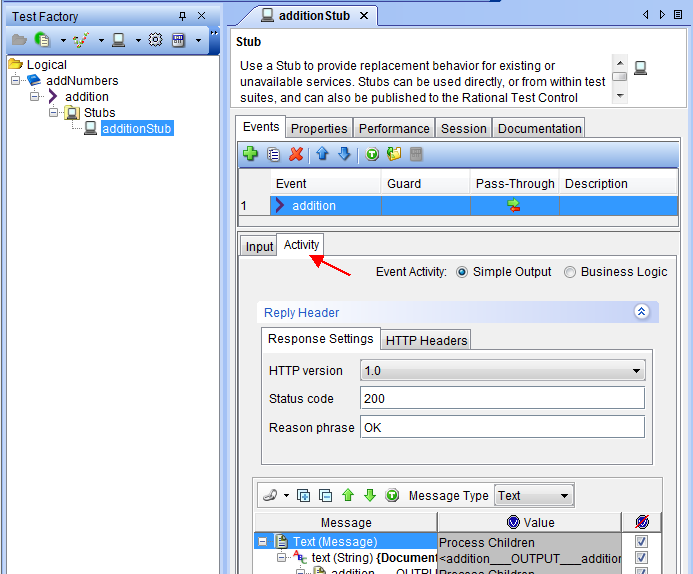The image size is (693, 574).
Task: Open the editor tab list icon
Action: 678,15
